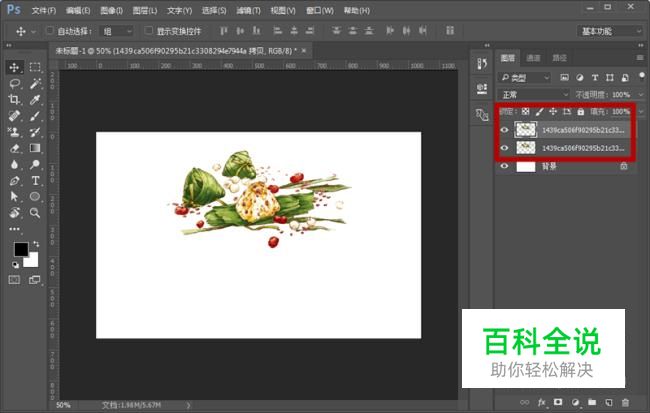Switch to the 通道 tab
The height and width of the screenshot is (413, 650).
pos(533,58)
